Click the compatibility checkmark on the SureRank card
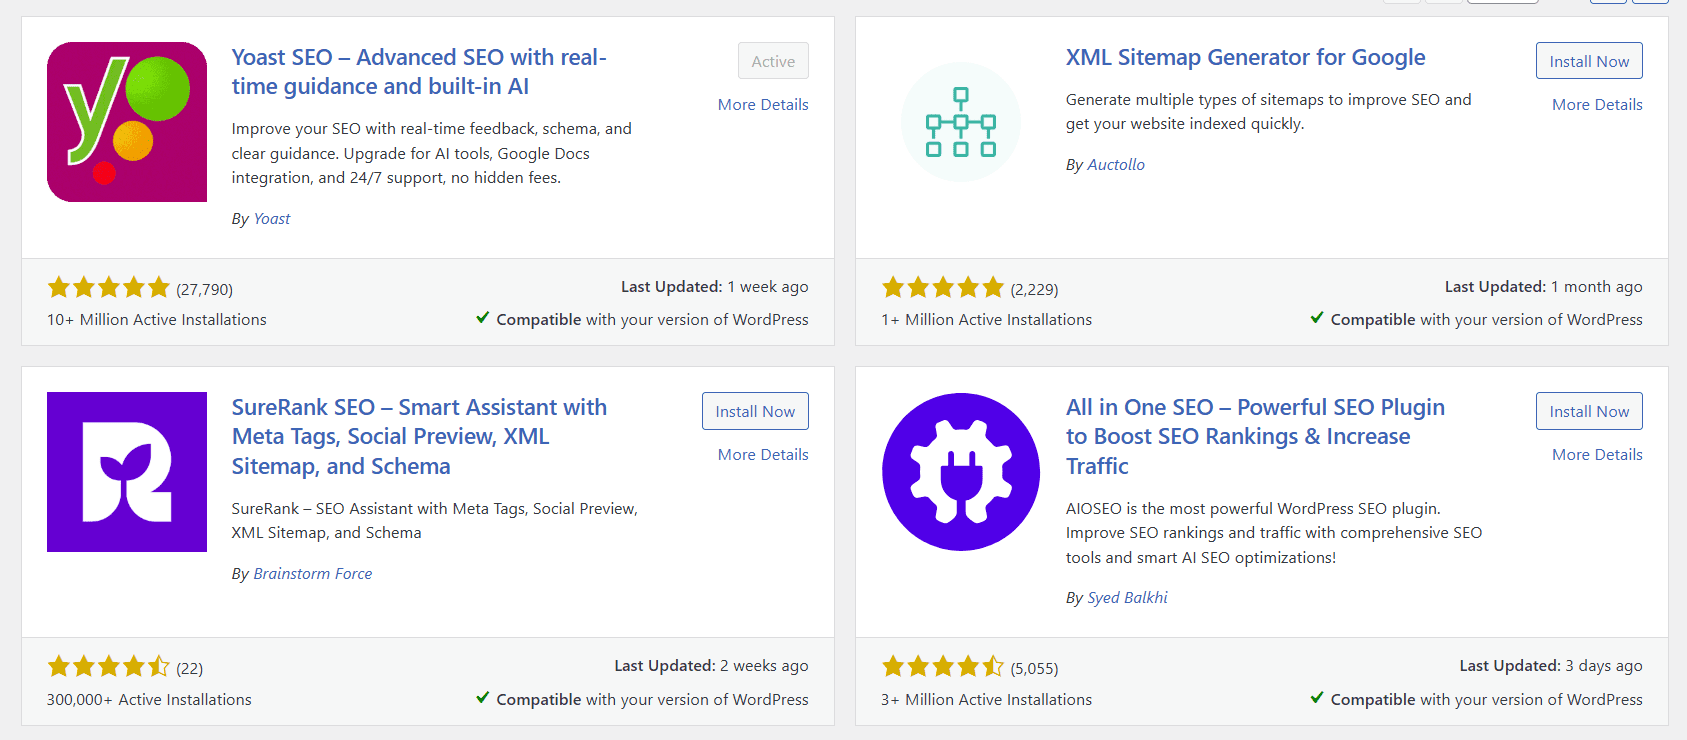The height and width of the screenshot is (740, 1687). pos(483,698)
